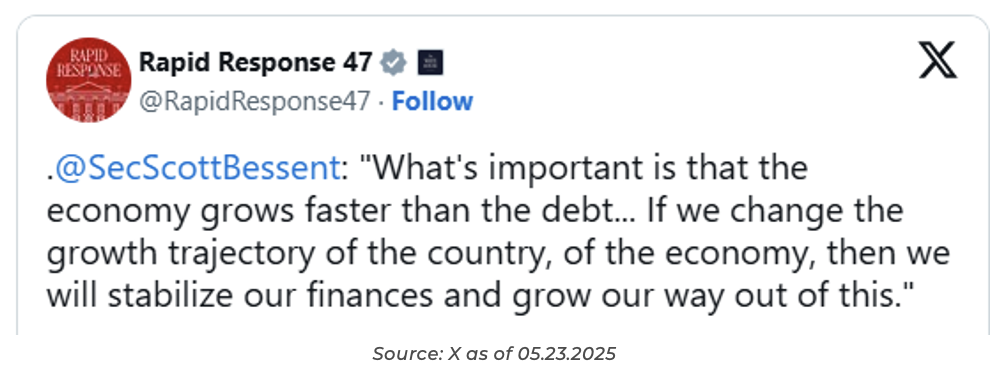The height and width of the screenshot is (380, 1008).
Task: Visit the @RapidResponse47 handle
Action: tap(255, 102)
